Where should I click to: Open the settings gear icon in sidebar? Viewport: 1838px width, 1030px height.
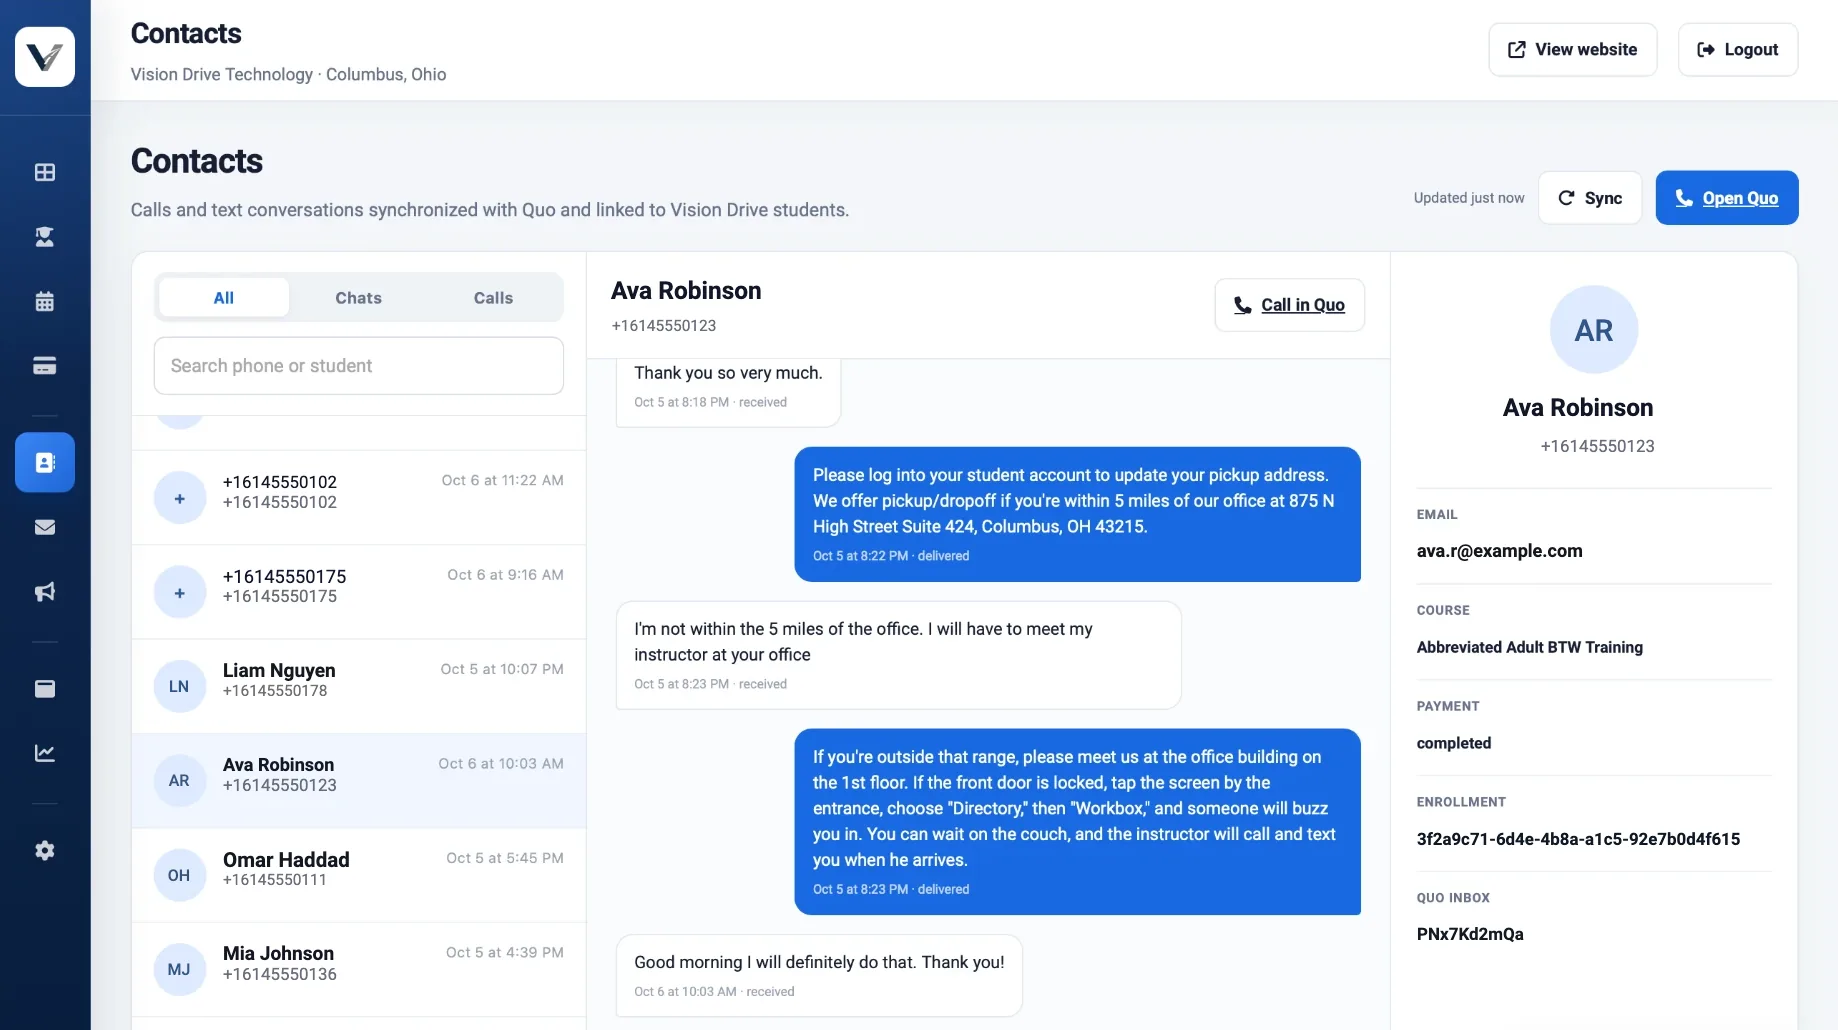(45, 851)
